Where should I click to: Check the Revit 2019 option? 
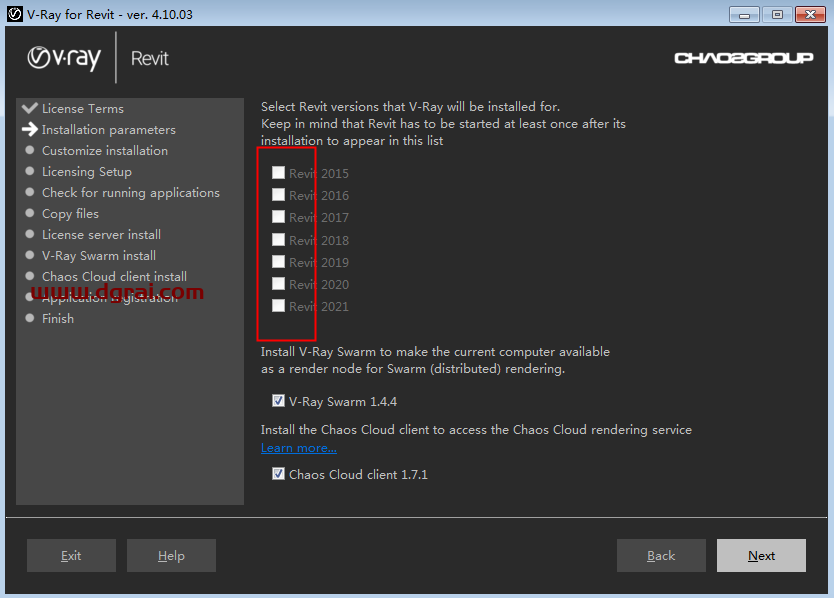coord(277,261)
